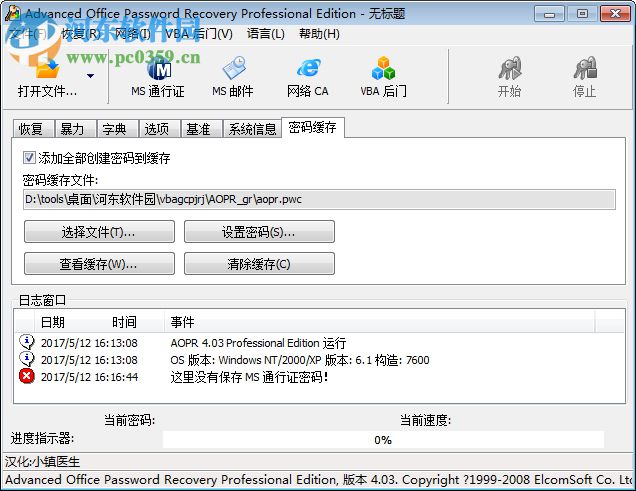Viewport: 636px width, 491px height.
Task: Click the password cache file path field
Action: 319,199
